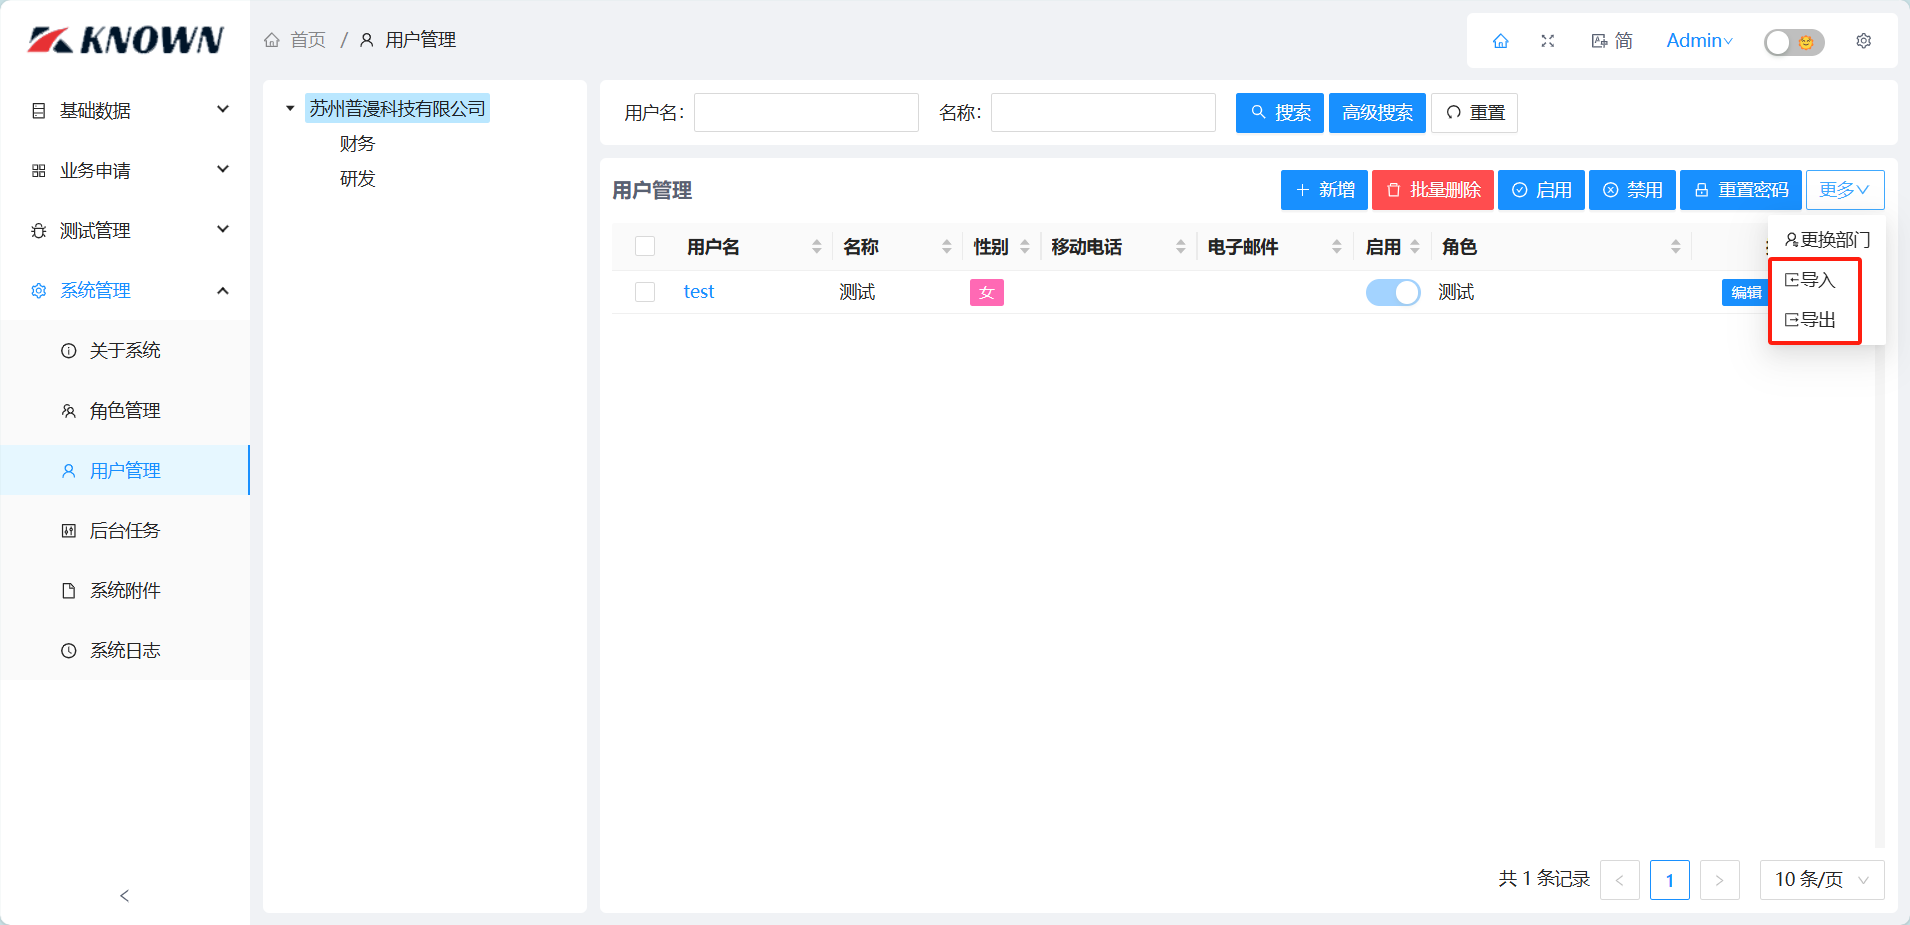
Task: Open the 更多 actions dropdown
Action: click(1845, 190)
